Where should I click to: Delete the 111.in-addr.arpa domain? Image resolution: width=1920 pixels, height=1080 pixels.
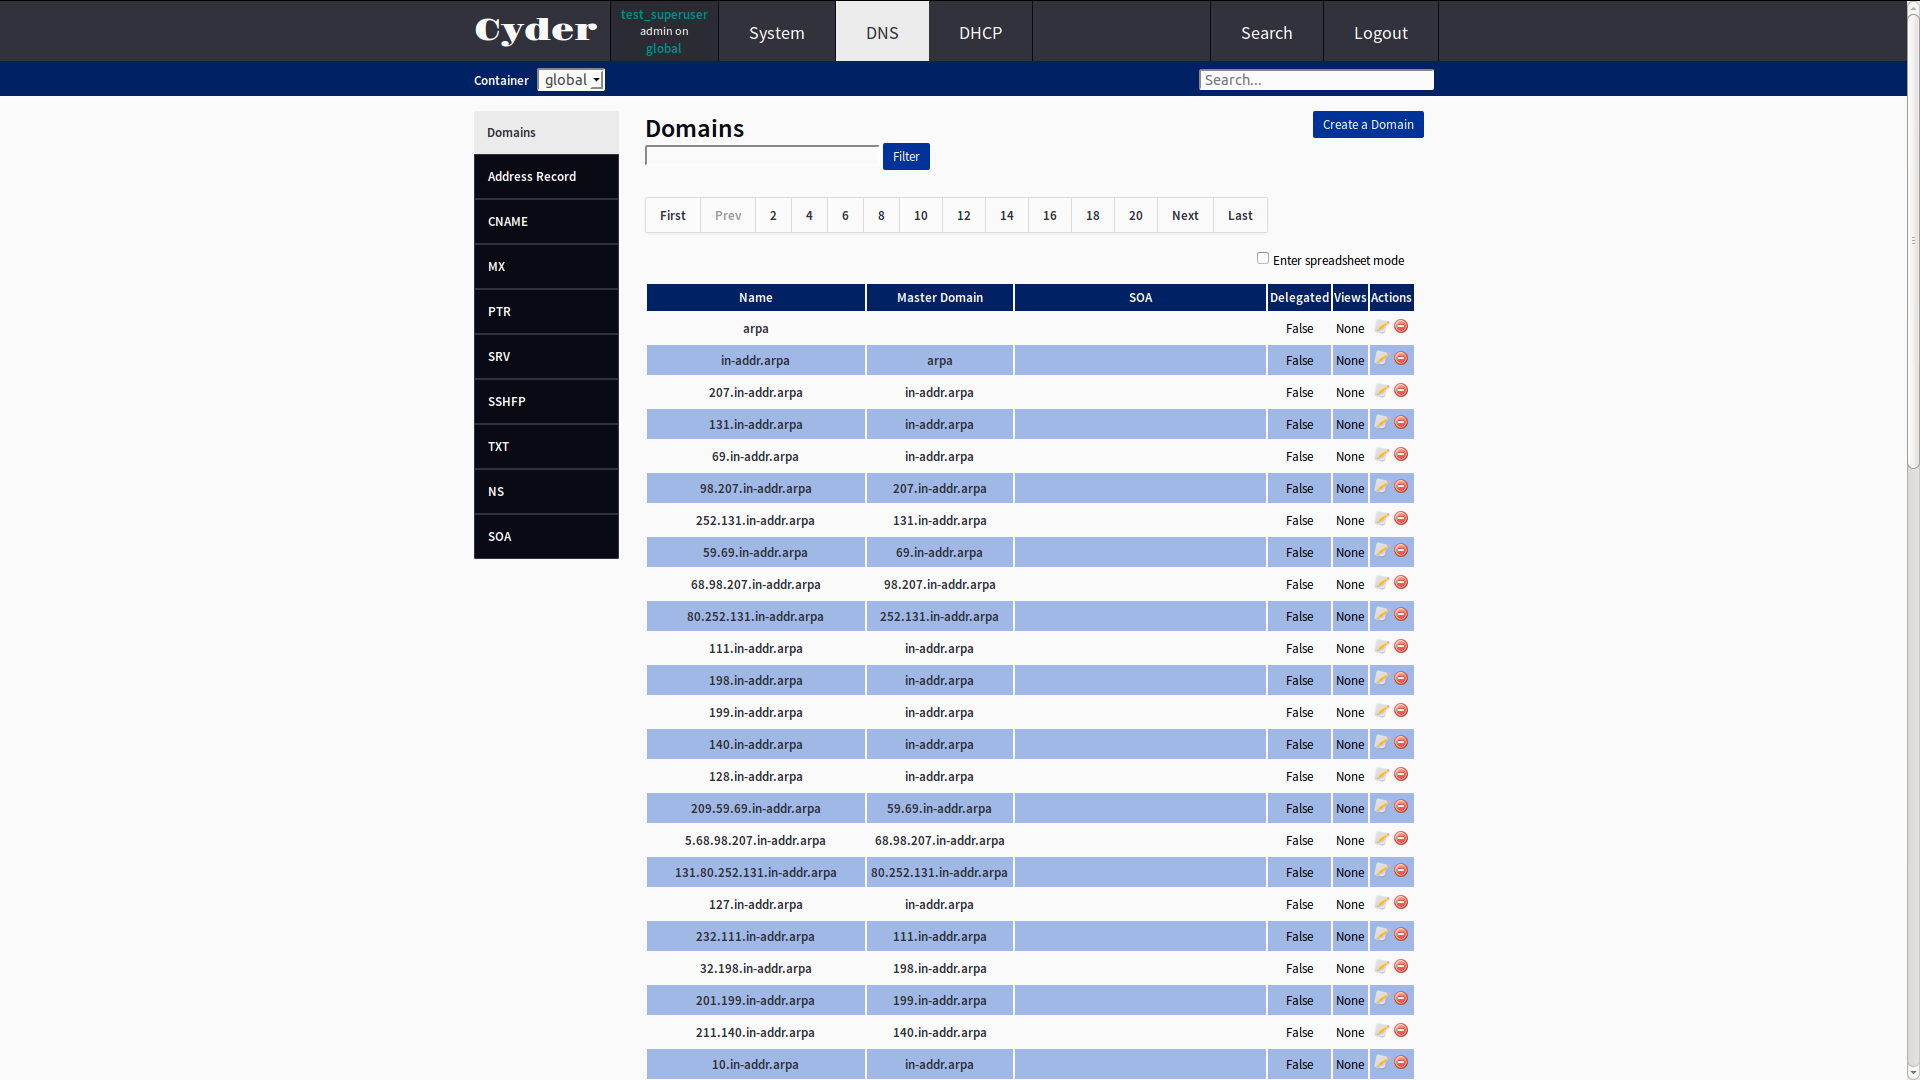[1401, 647]
